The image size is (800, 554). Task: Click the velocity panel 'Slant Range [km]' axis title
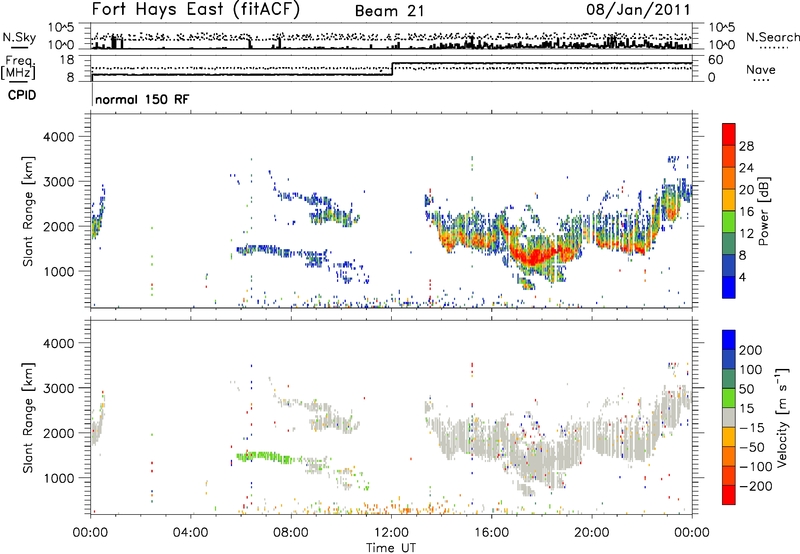pyautogui.click(x=28, y=417)
